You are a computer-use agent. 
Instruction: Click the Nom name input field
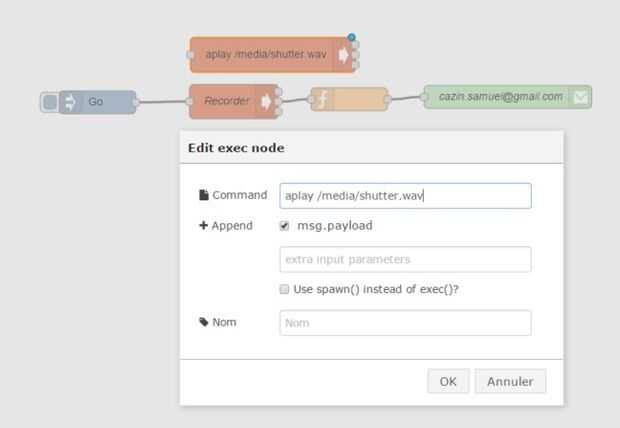405,323
